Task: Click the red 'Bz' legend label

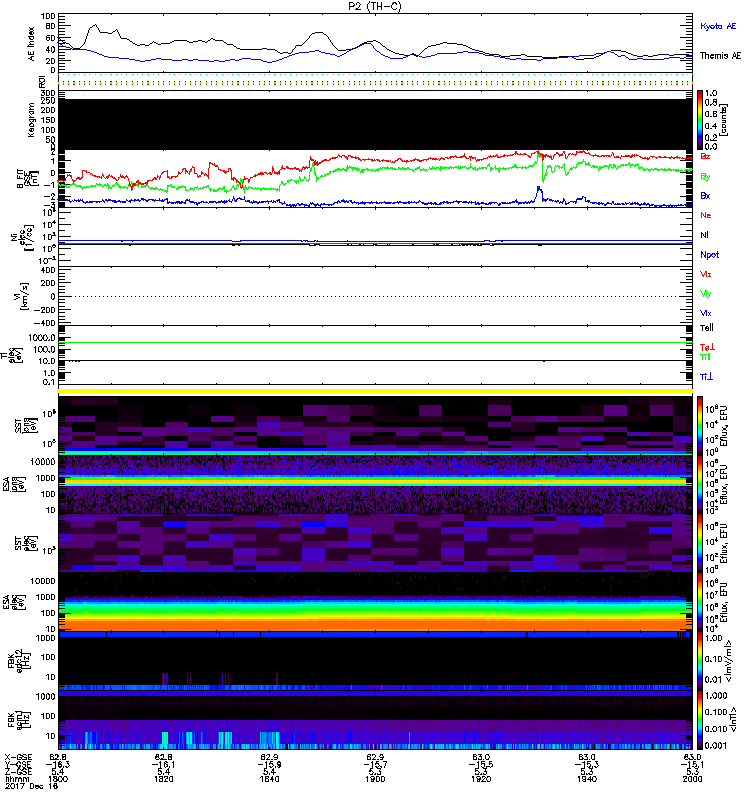Action: click(x=705, y=156)
